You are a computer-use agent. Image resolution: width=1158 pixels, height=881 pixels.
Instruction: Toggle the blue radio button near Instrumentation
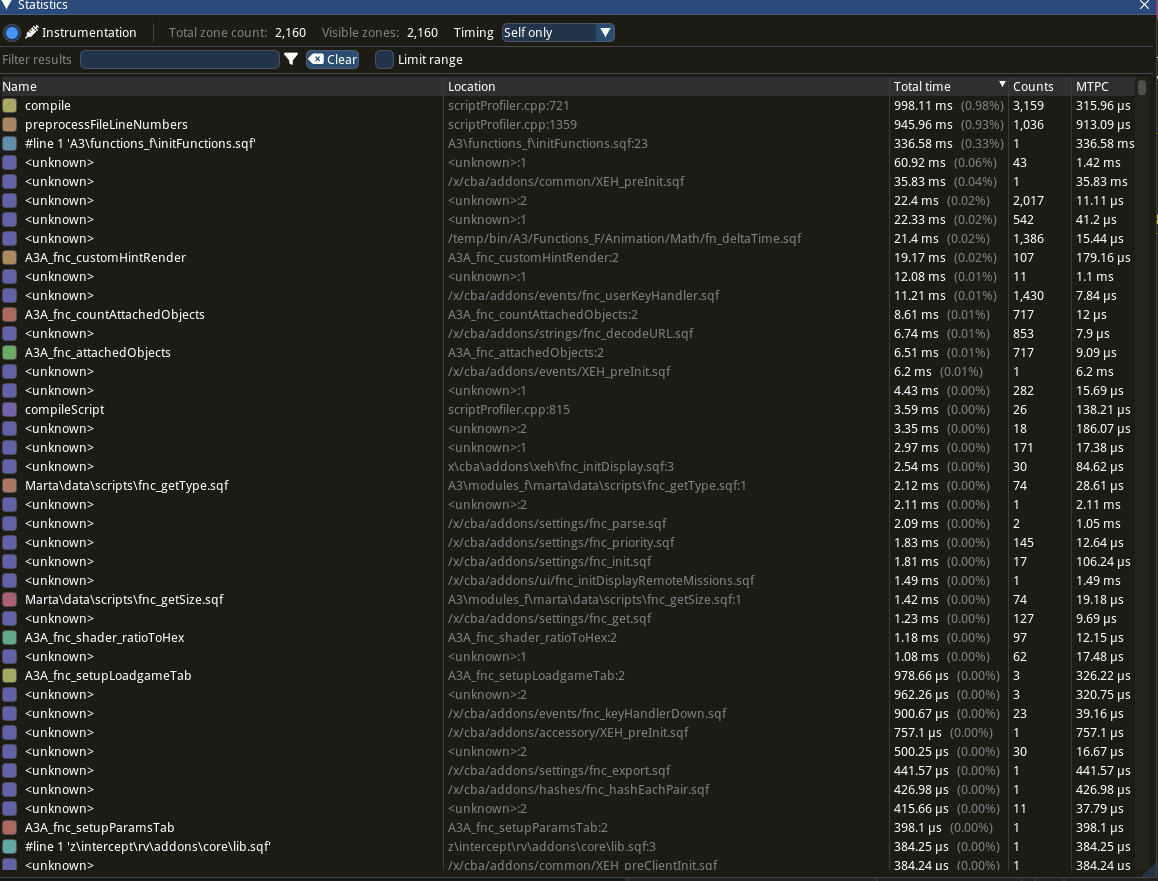point(12,31)
